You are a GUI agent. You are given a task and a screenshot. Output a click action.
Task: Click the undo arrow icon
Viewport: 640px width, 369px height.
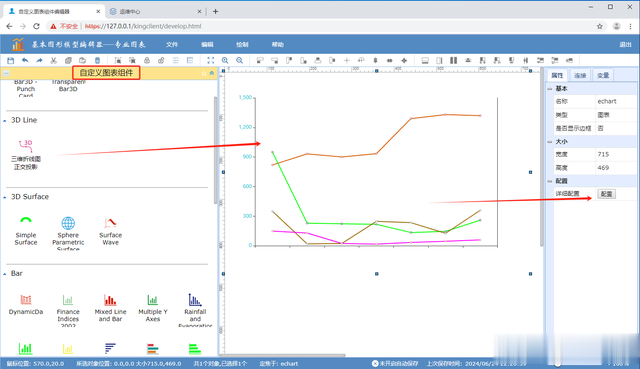pyautogui.click(x=25, y=60)
